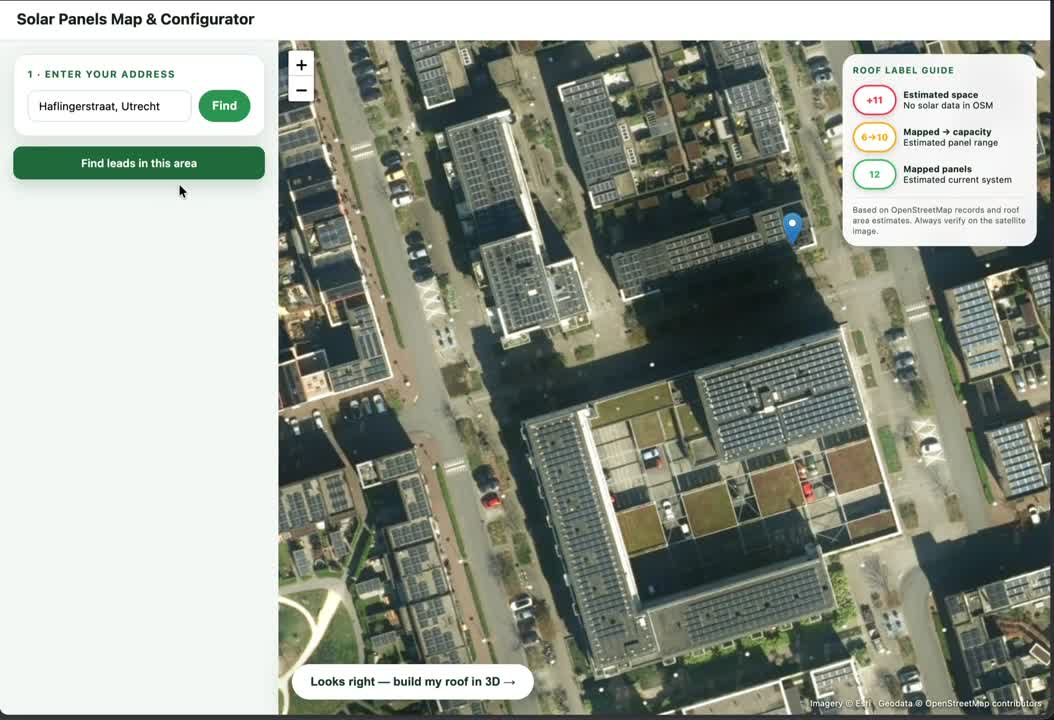Click the Imagery © Esri attribution
Screen dimensions: 1054x720
click(840, 703)
